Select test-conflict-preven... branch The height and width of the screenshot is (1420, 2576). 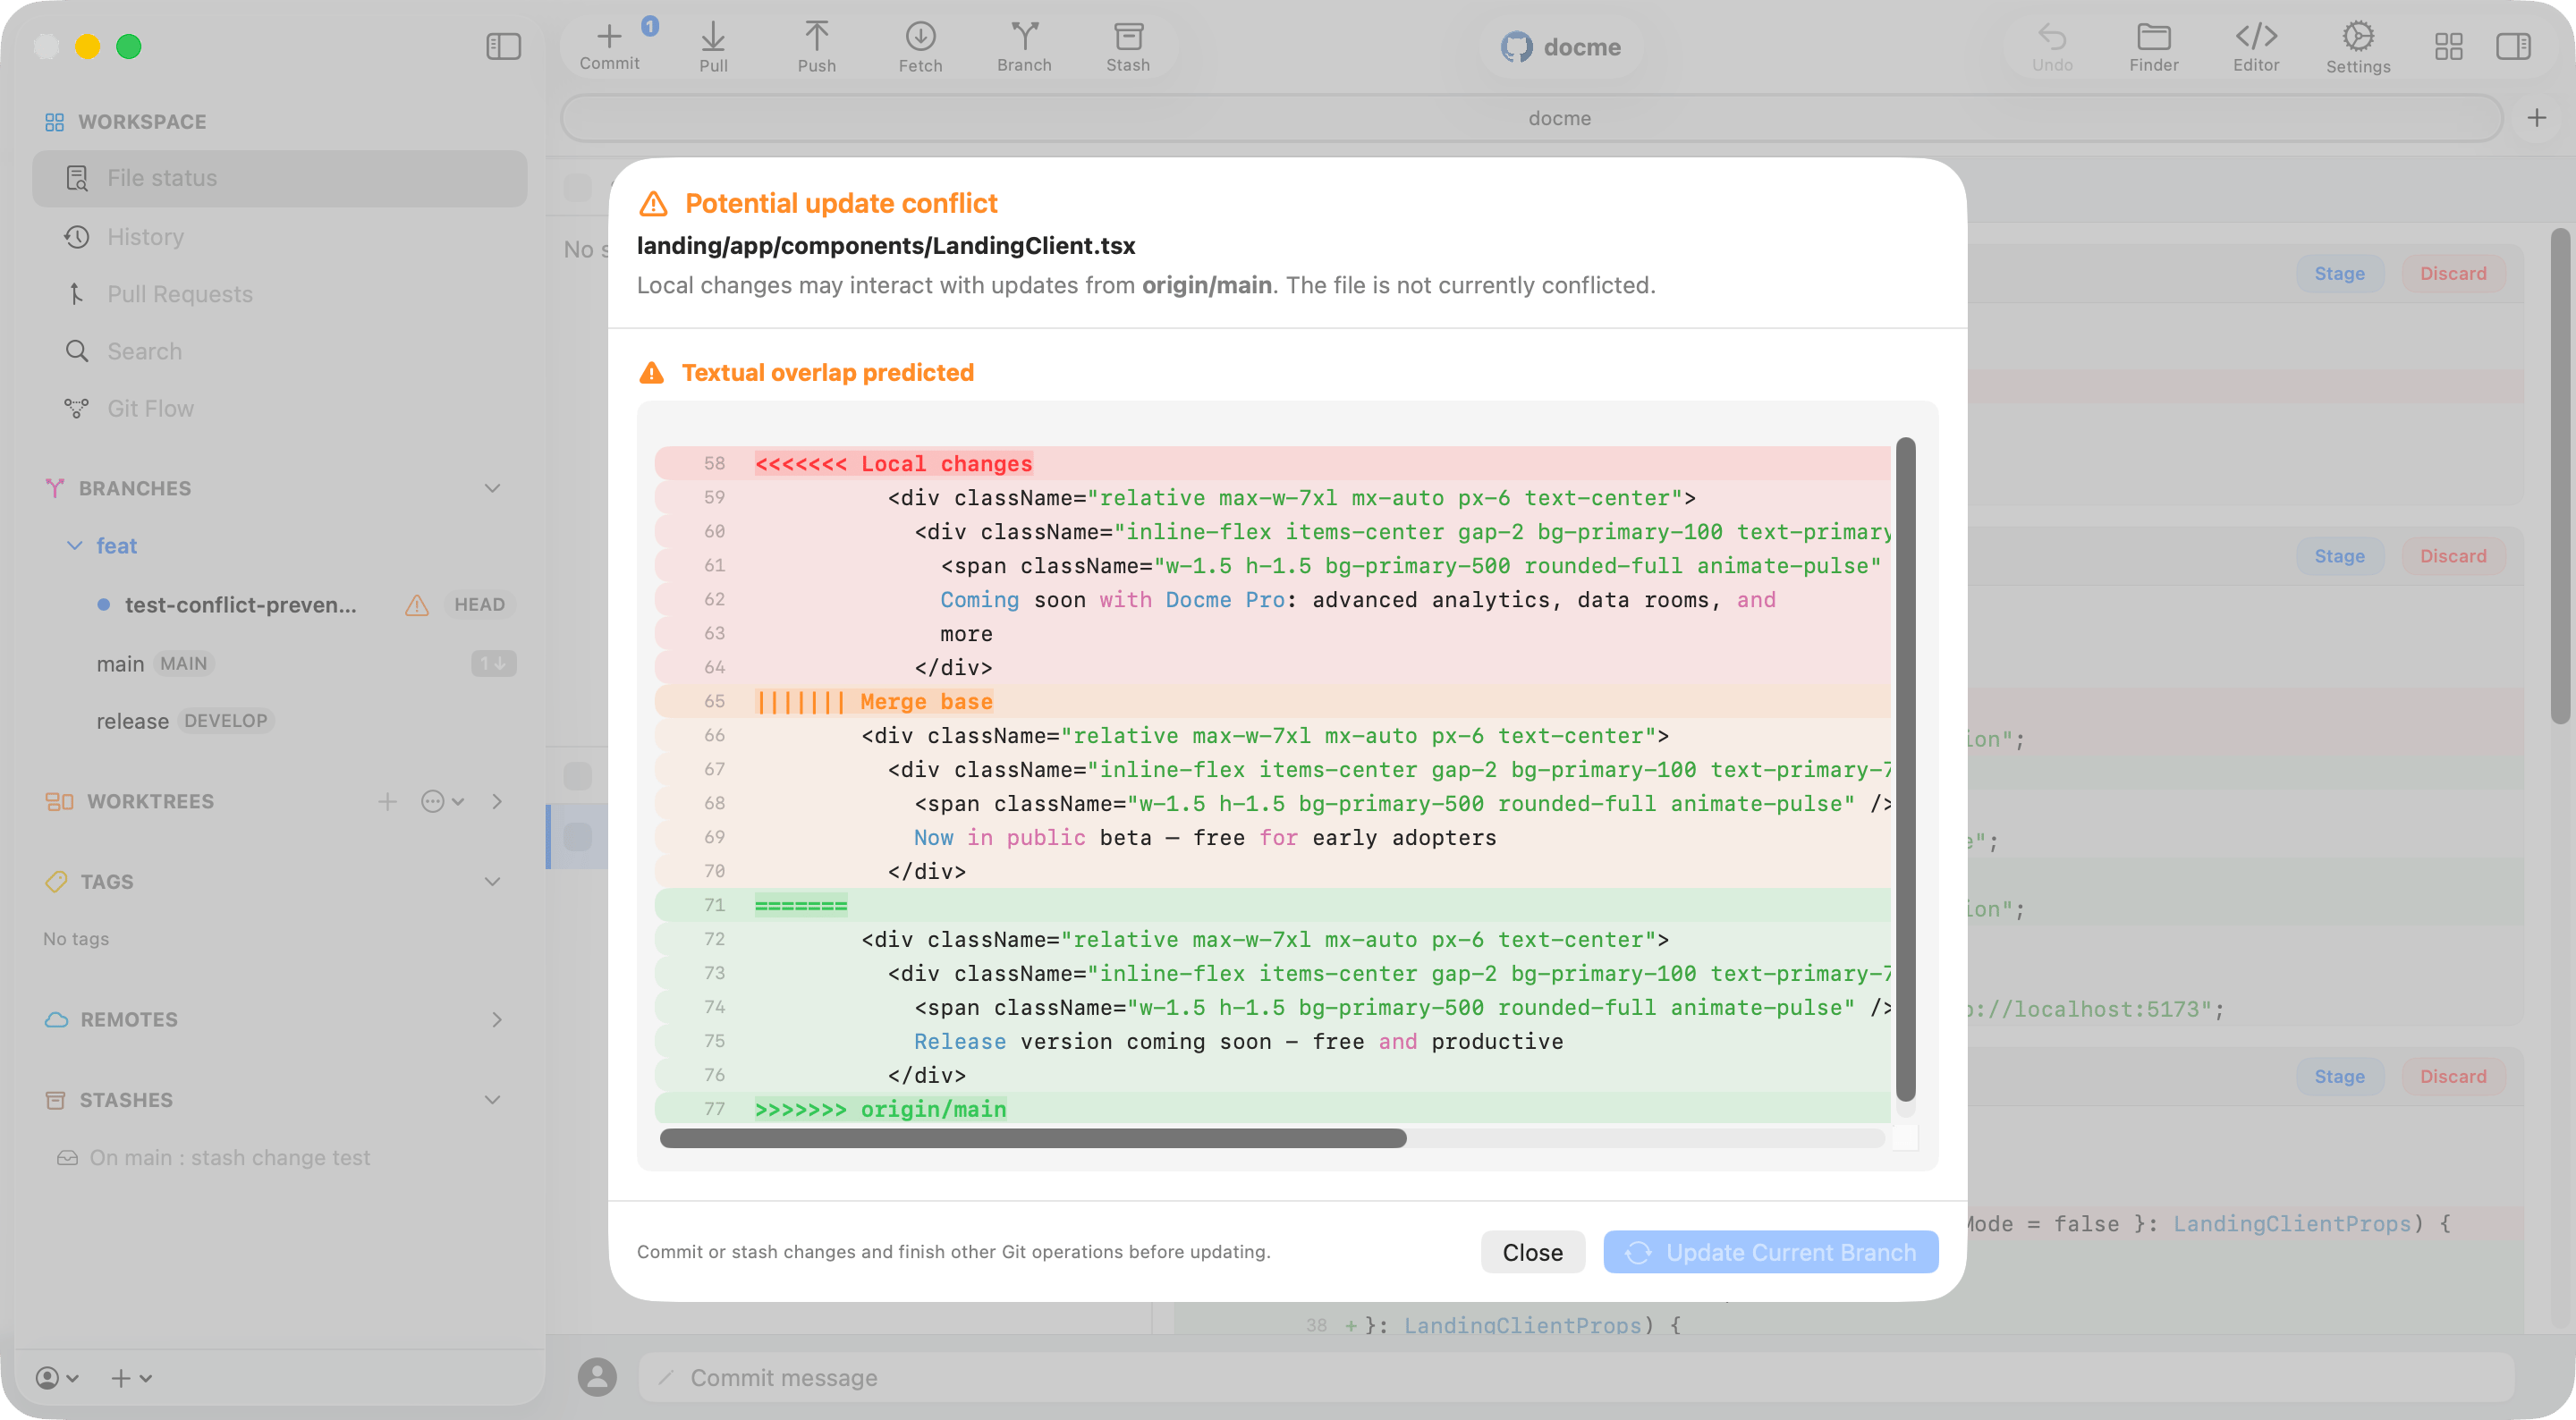(x=240, y=605)
